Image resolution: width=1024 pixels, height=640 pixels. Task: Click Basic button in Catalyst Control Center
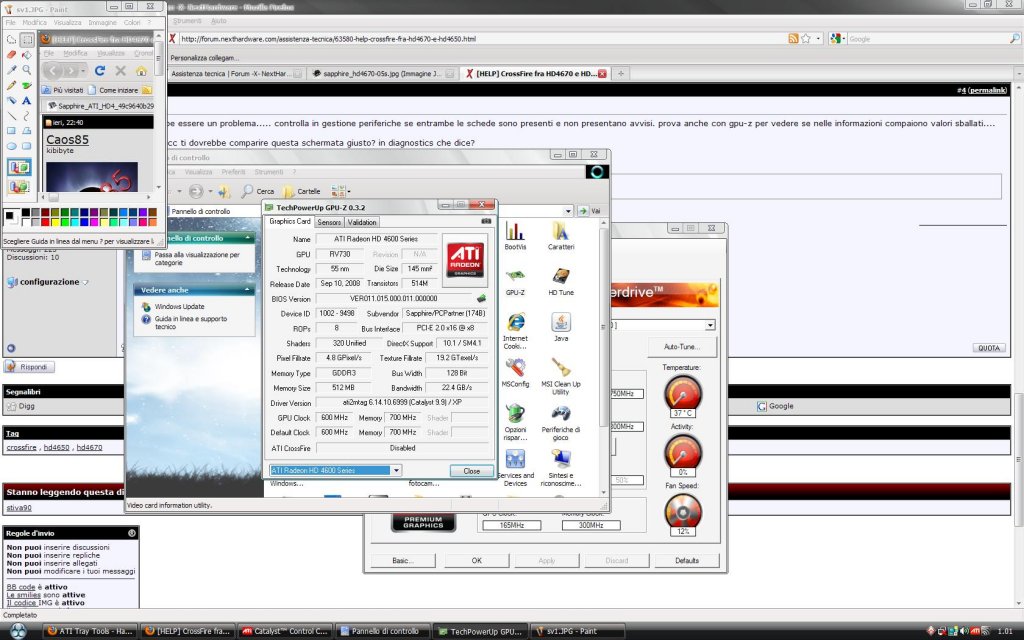tap(402, 560)
